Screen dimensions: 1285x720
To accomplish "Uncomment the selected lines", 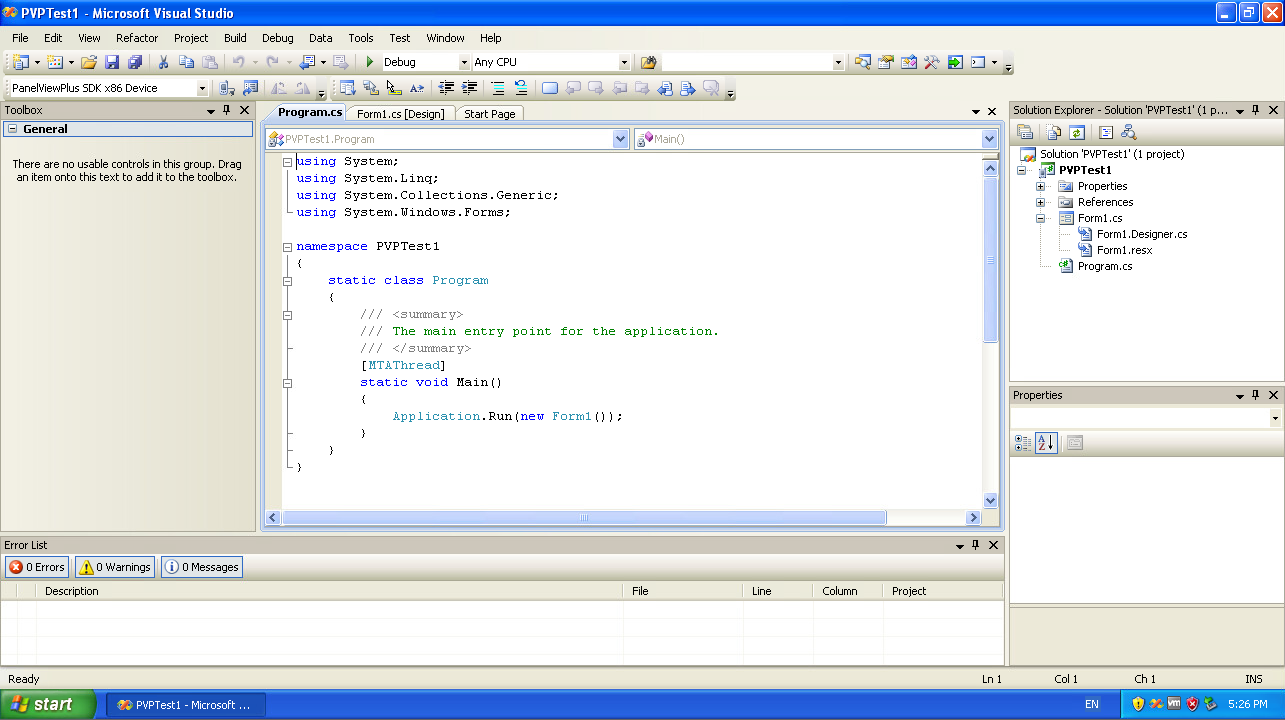I will pos(520,88).
